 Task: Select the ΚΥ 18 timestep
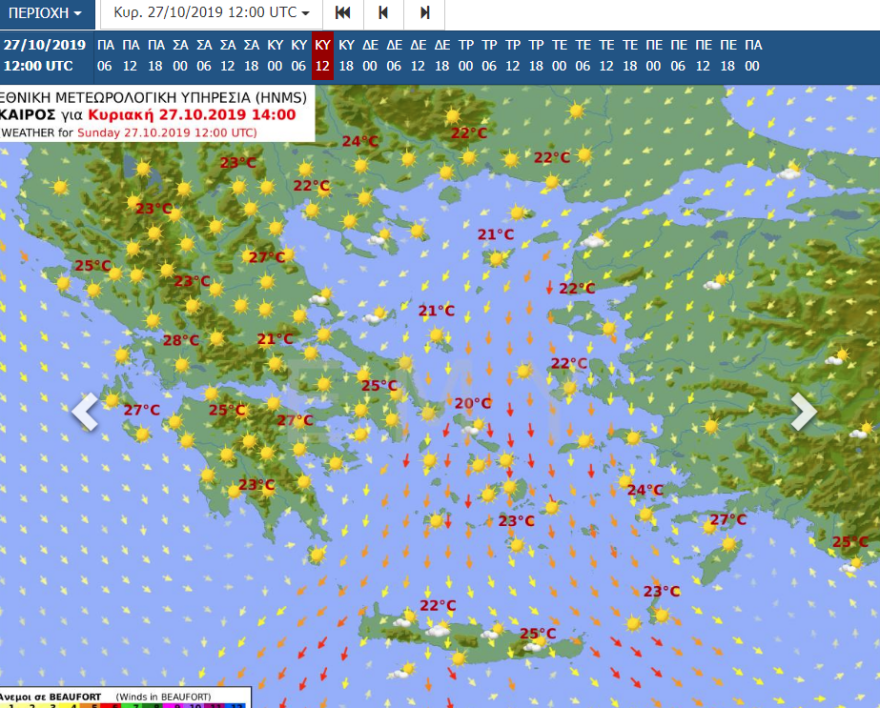pyautogui.click(x=344, y=57)
